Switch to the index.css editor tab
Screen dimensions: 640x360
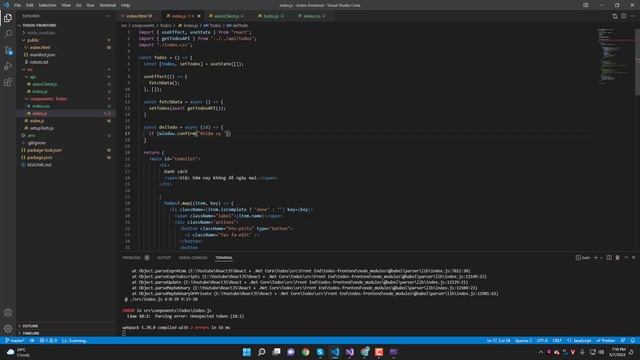pyautogui.click(x=312, y=16)
